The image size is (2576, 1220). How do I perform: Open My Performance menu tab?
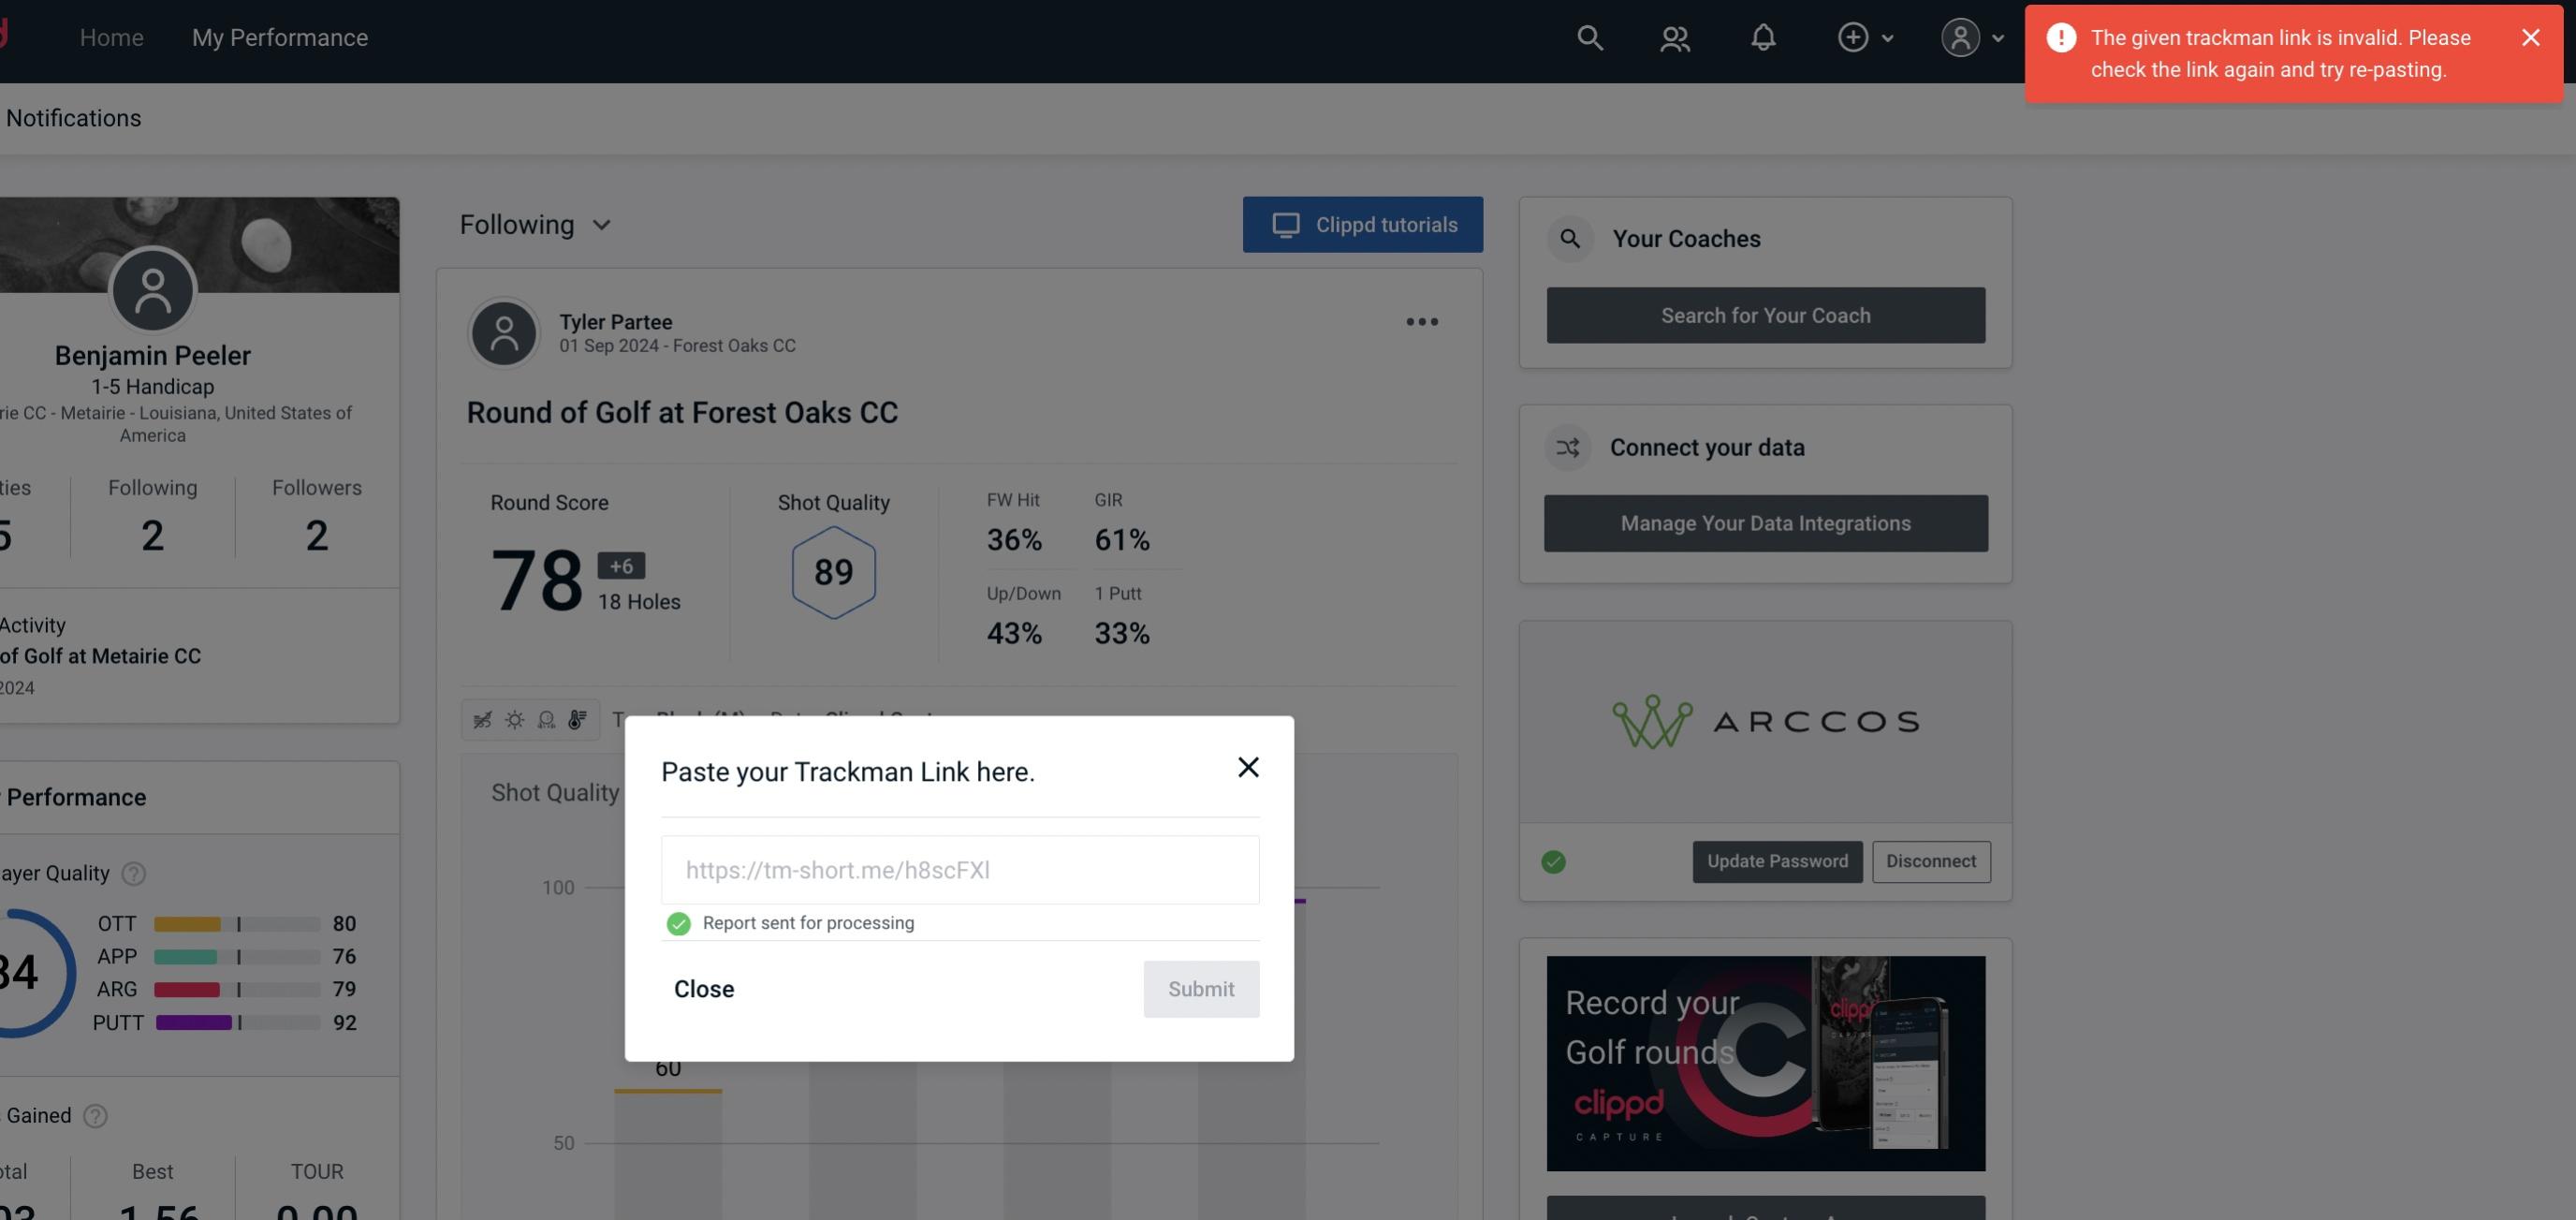coord(279,37)
